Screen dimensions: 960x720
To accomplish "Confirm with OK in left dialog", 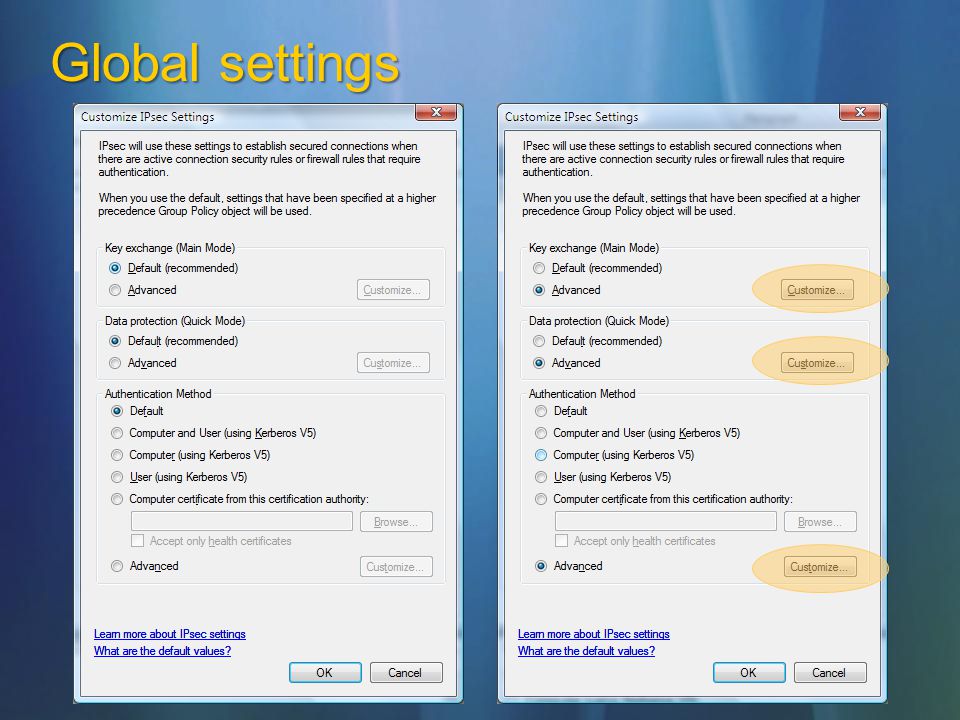I will point(325,672).
